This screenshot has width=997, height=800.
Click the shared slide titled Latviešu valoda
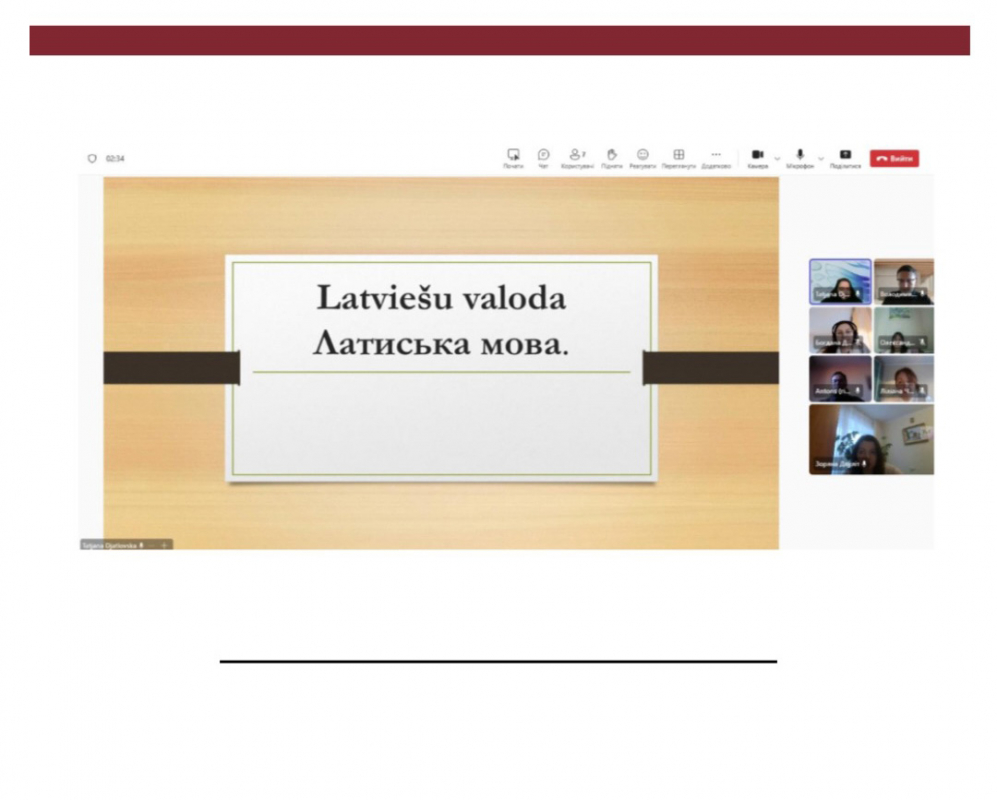click(441, 365)
